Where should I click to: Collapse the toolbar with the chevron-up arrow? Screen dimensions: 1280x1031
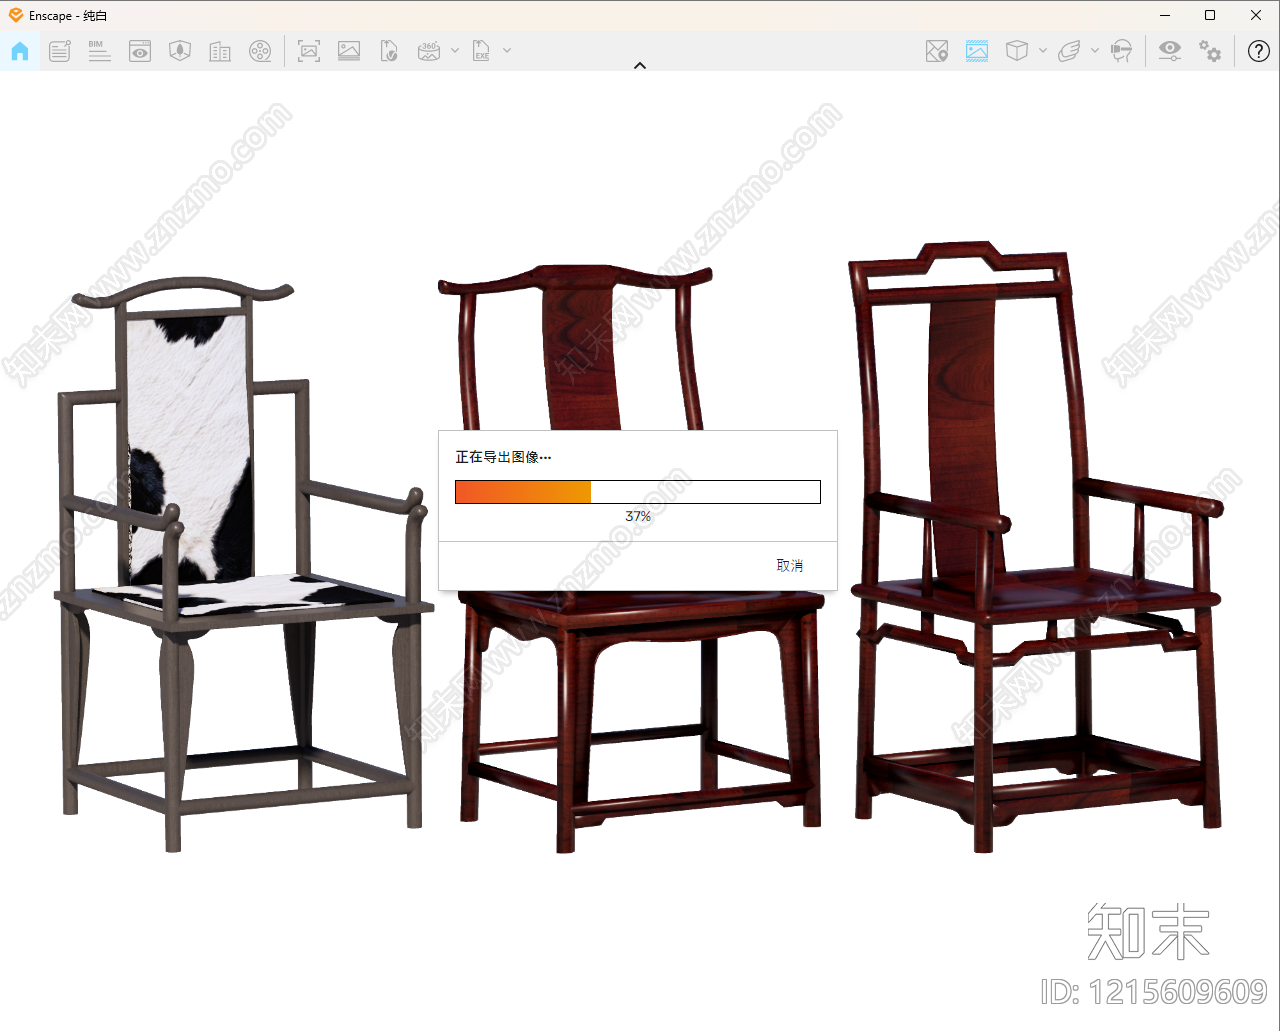tap(640, 66)
